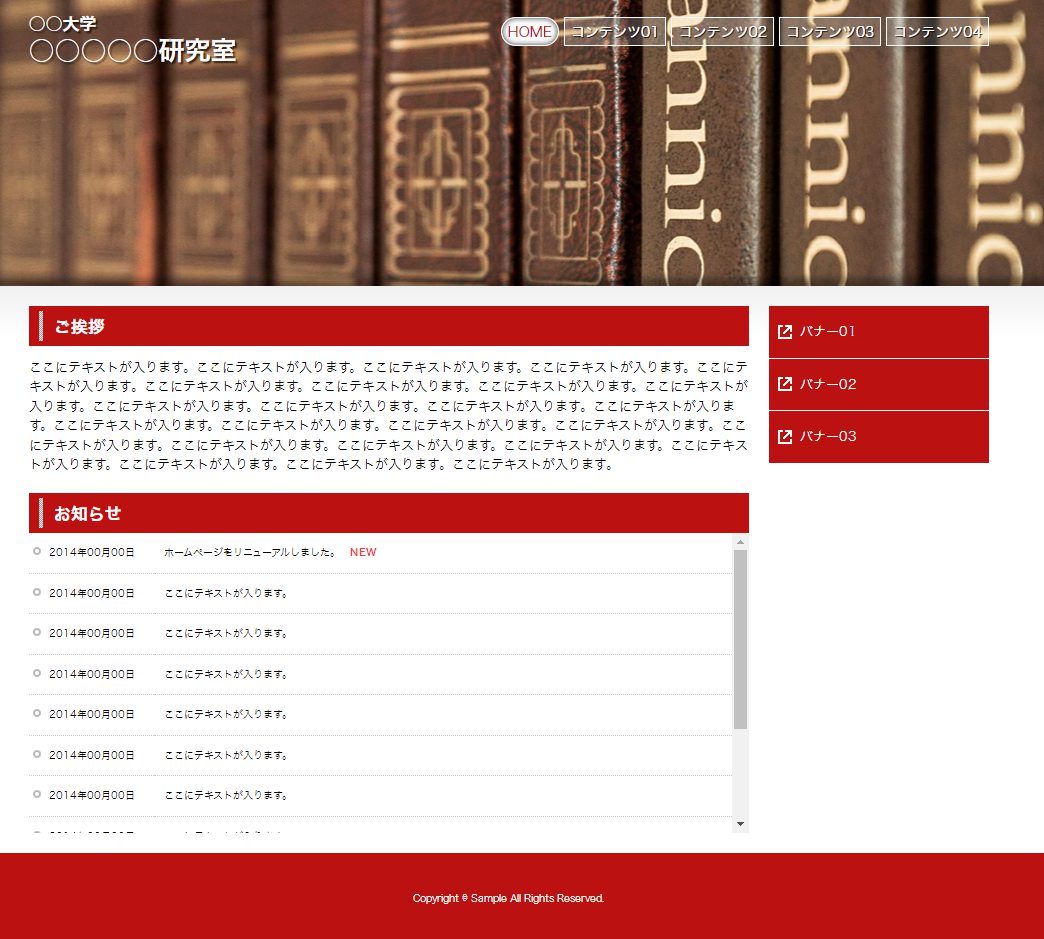1044x939 pixels.
Task: Click the external link icon beside バナー01
Action: pos(785,332)
